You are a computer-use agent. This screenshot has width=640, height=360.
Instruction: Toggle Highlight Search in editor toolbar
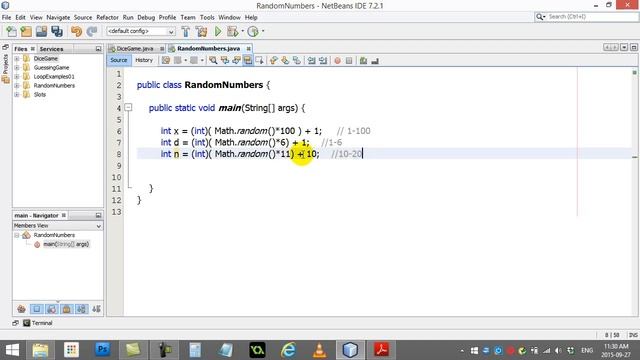247,60
